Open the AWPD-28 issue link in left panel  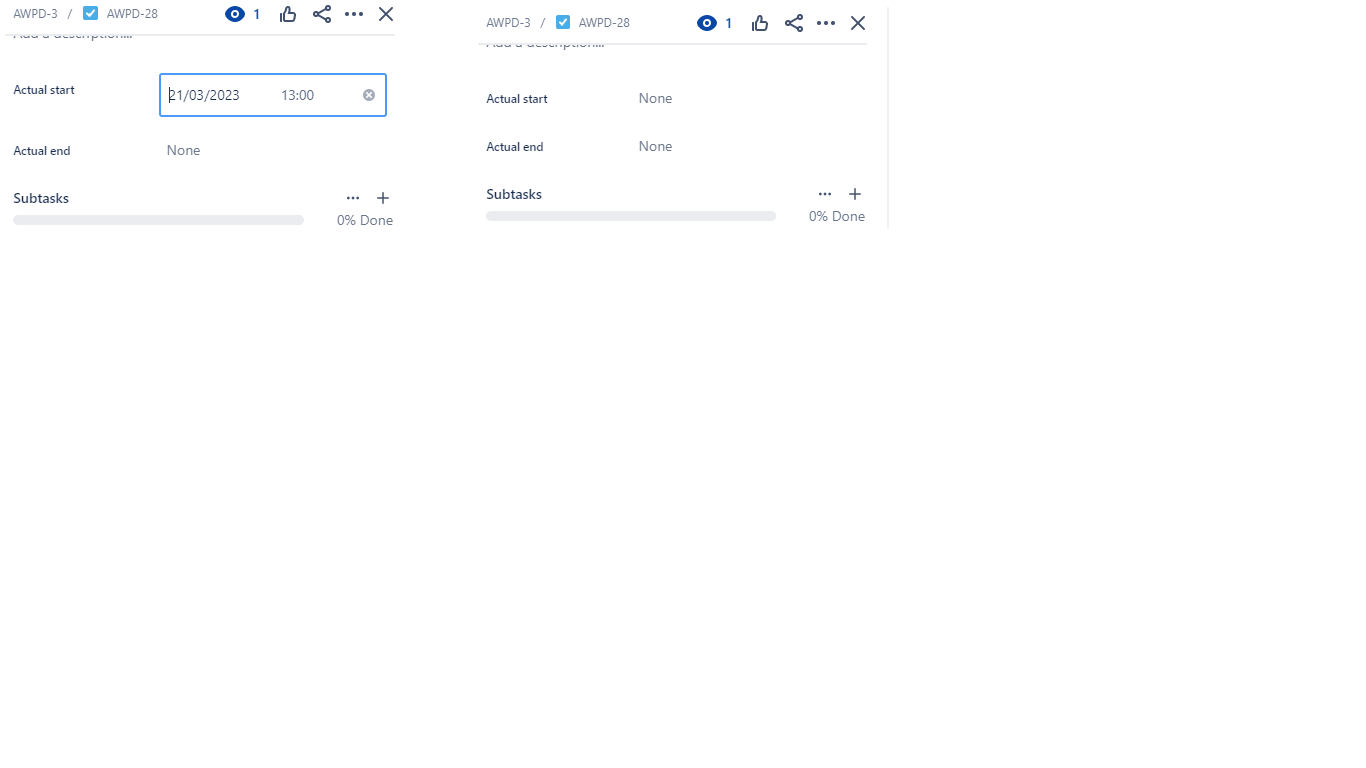[x=132, y=14]
